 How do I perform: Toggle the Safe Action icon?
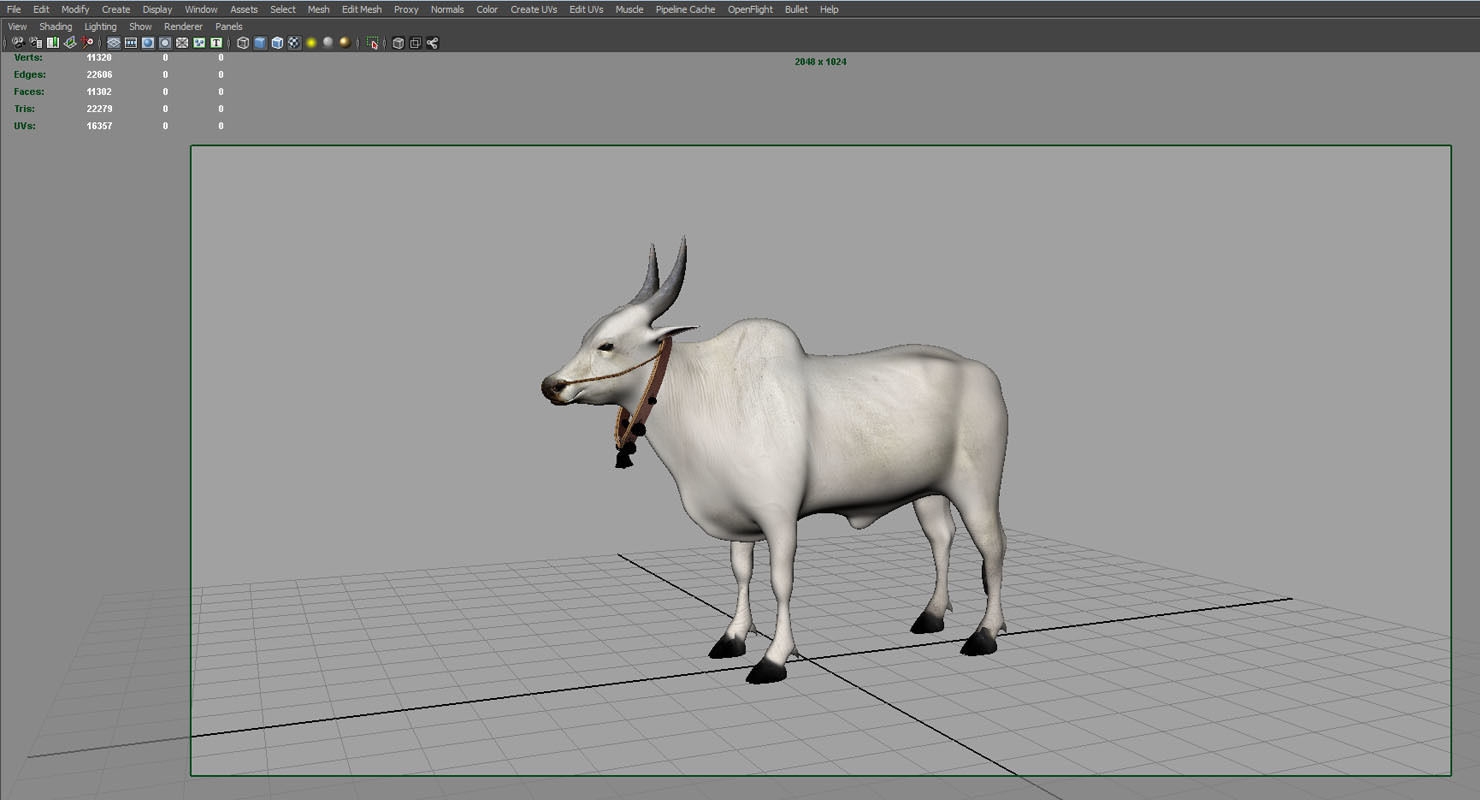click(x=199, y=43)
